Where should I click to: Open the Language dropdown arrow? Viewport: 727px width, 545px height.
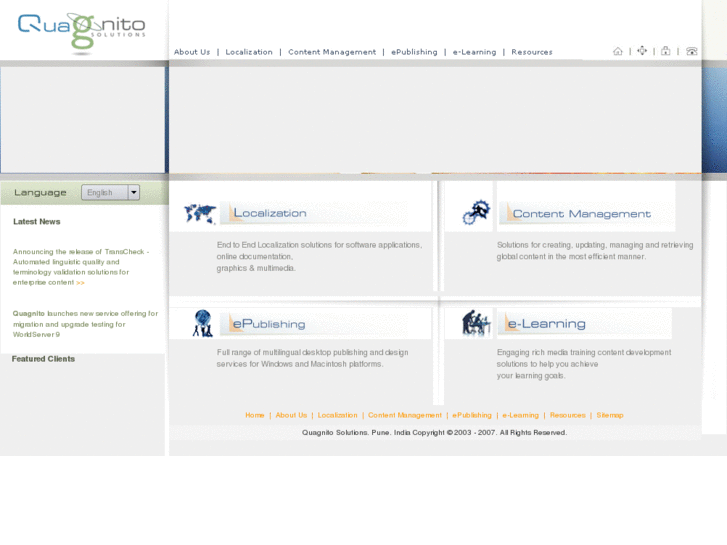tap(134, 192)
